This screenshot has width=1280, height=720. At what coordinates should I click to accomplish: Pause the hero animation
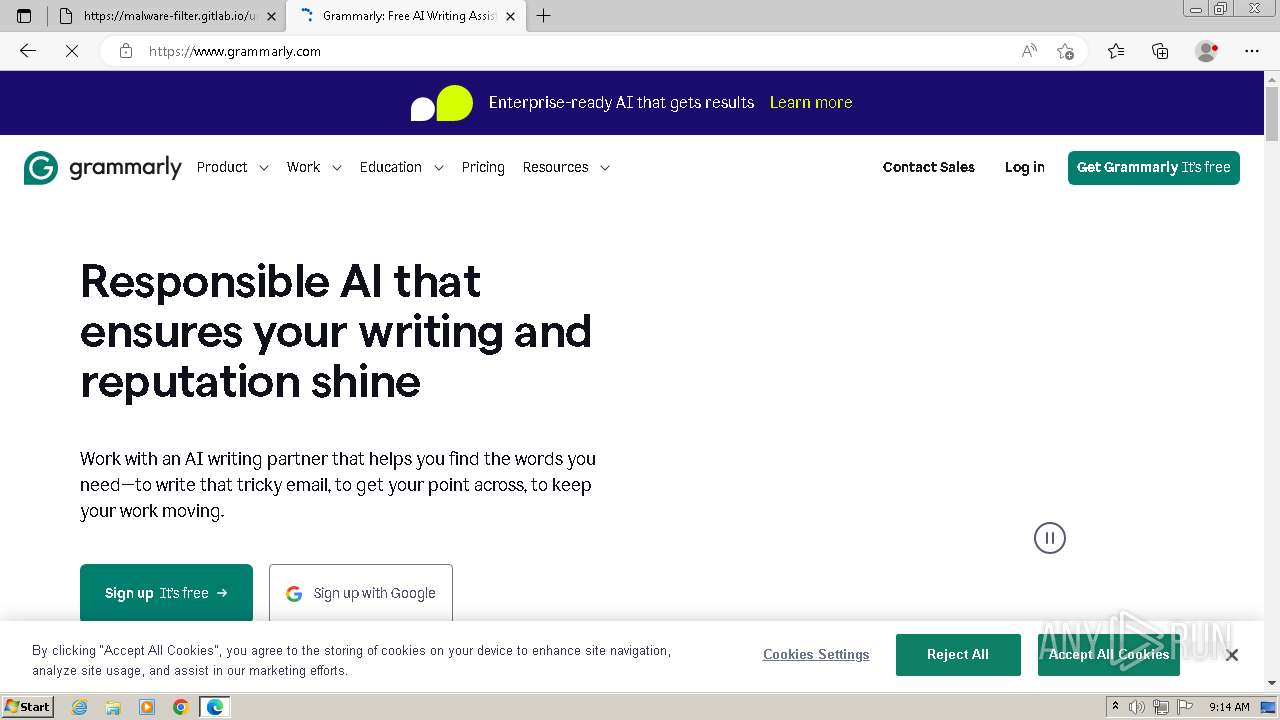(x=1050, y=538)
